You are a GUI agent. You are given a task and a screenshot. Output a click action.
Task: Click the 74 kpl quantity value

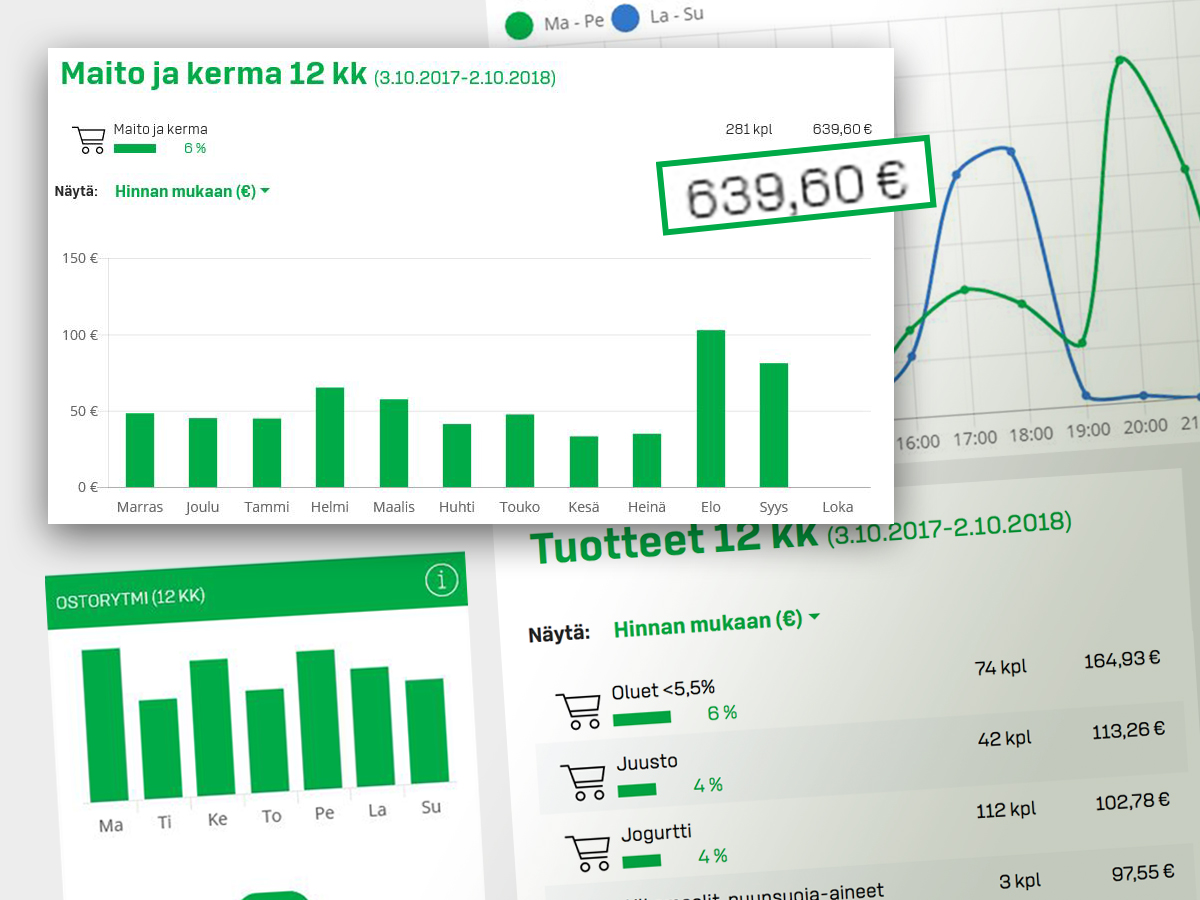1000,667
